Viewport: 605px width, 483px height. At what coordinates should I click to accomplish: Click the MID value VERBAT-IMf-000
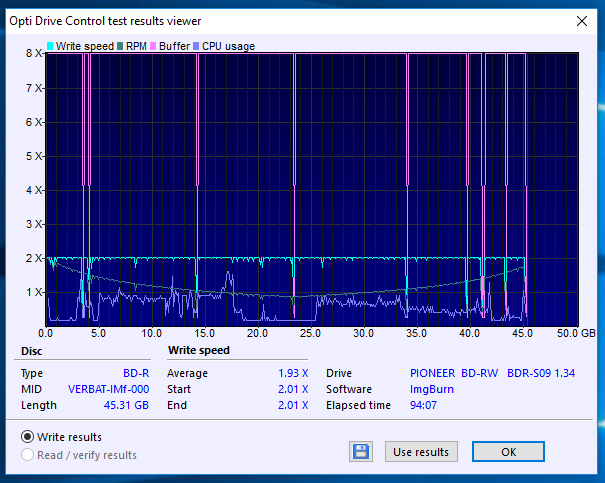click(108, 389)
